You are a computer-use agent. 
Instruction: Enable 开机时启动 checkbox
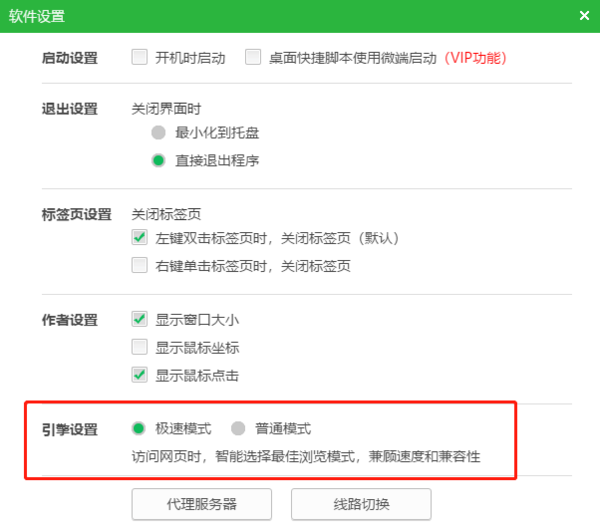140,57
